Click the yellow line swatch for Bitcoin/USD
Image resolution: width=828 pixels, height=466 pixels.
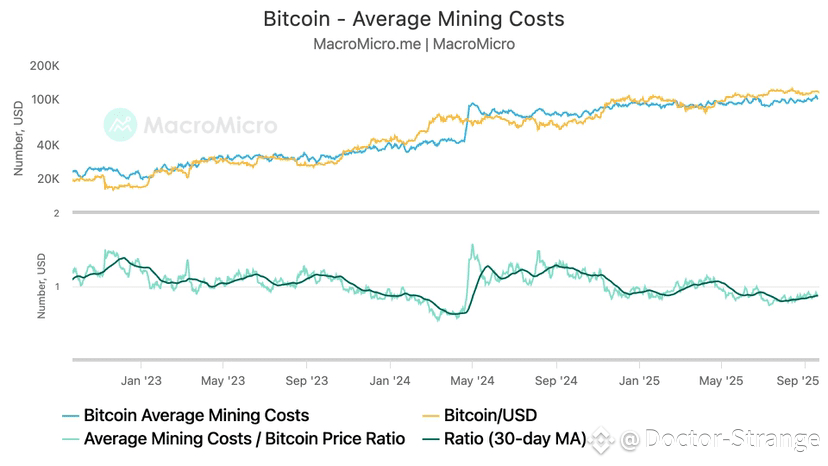coord(431,416)
